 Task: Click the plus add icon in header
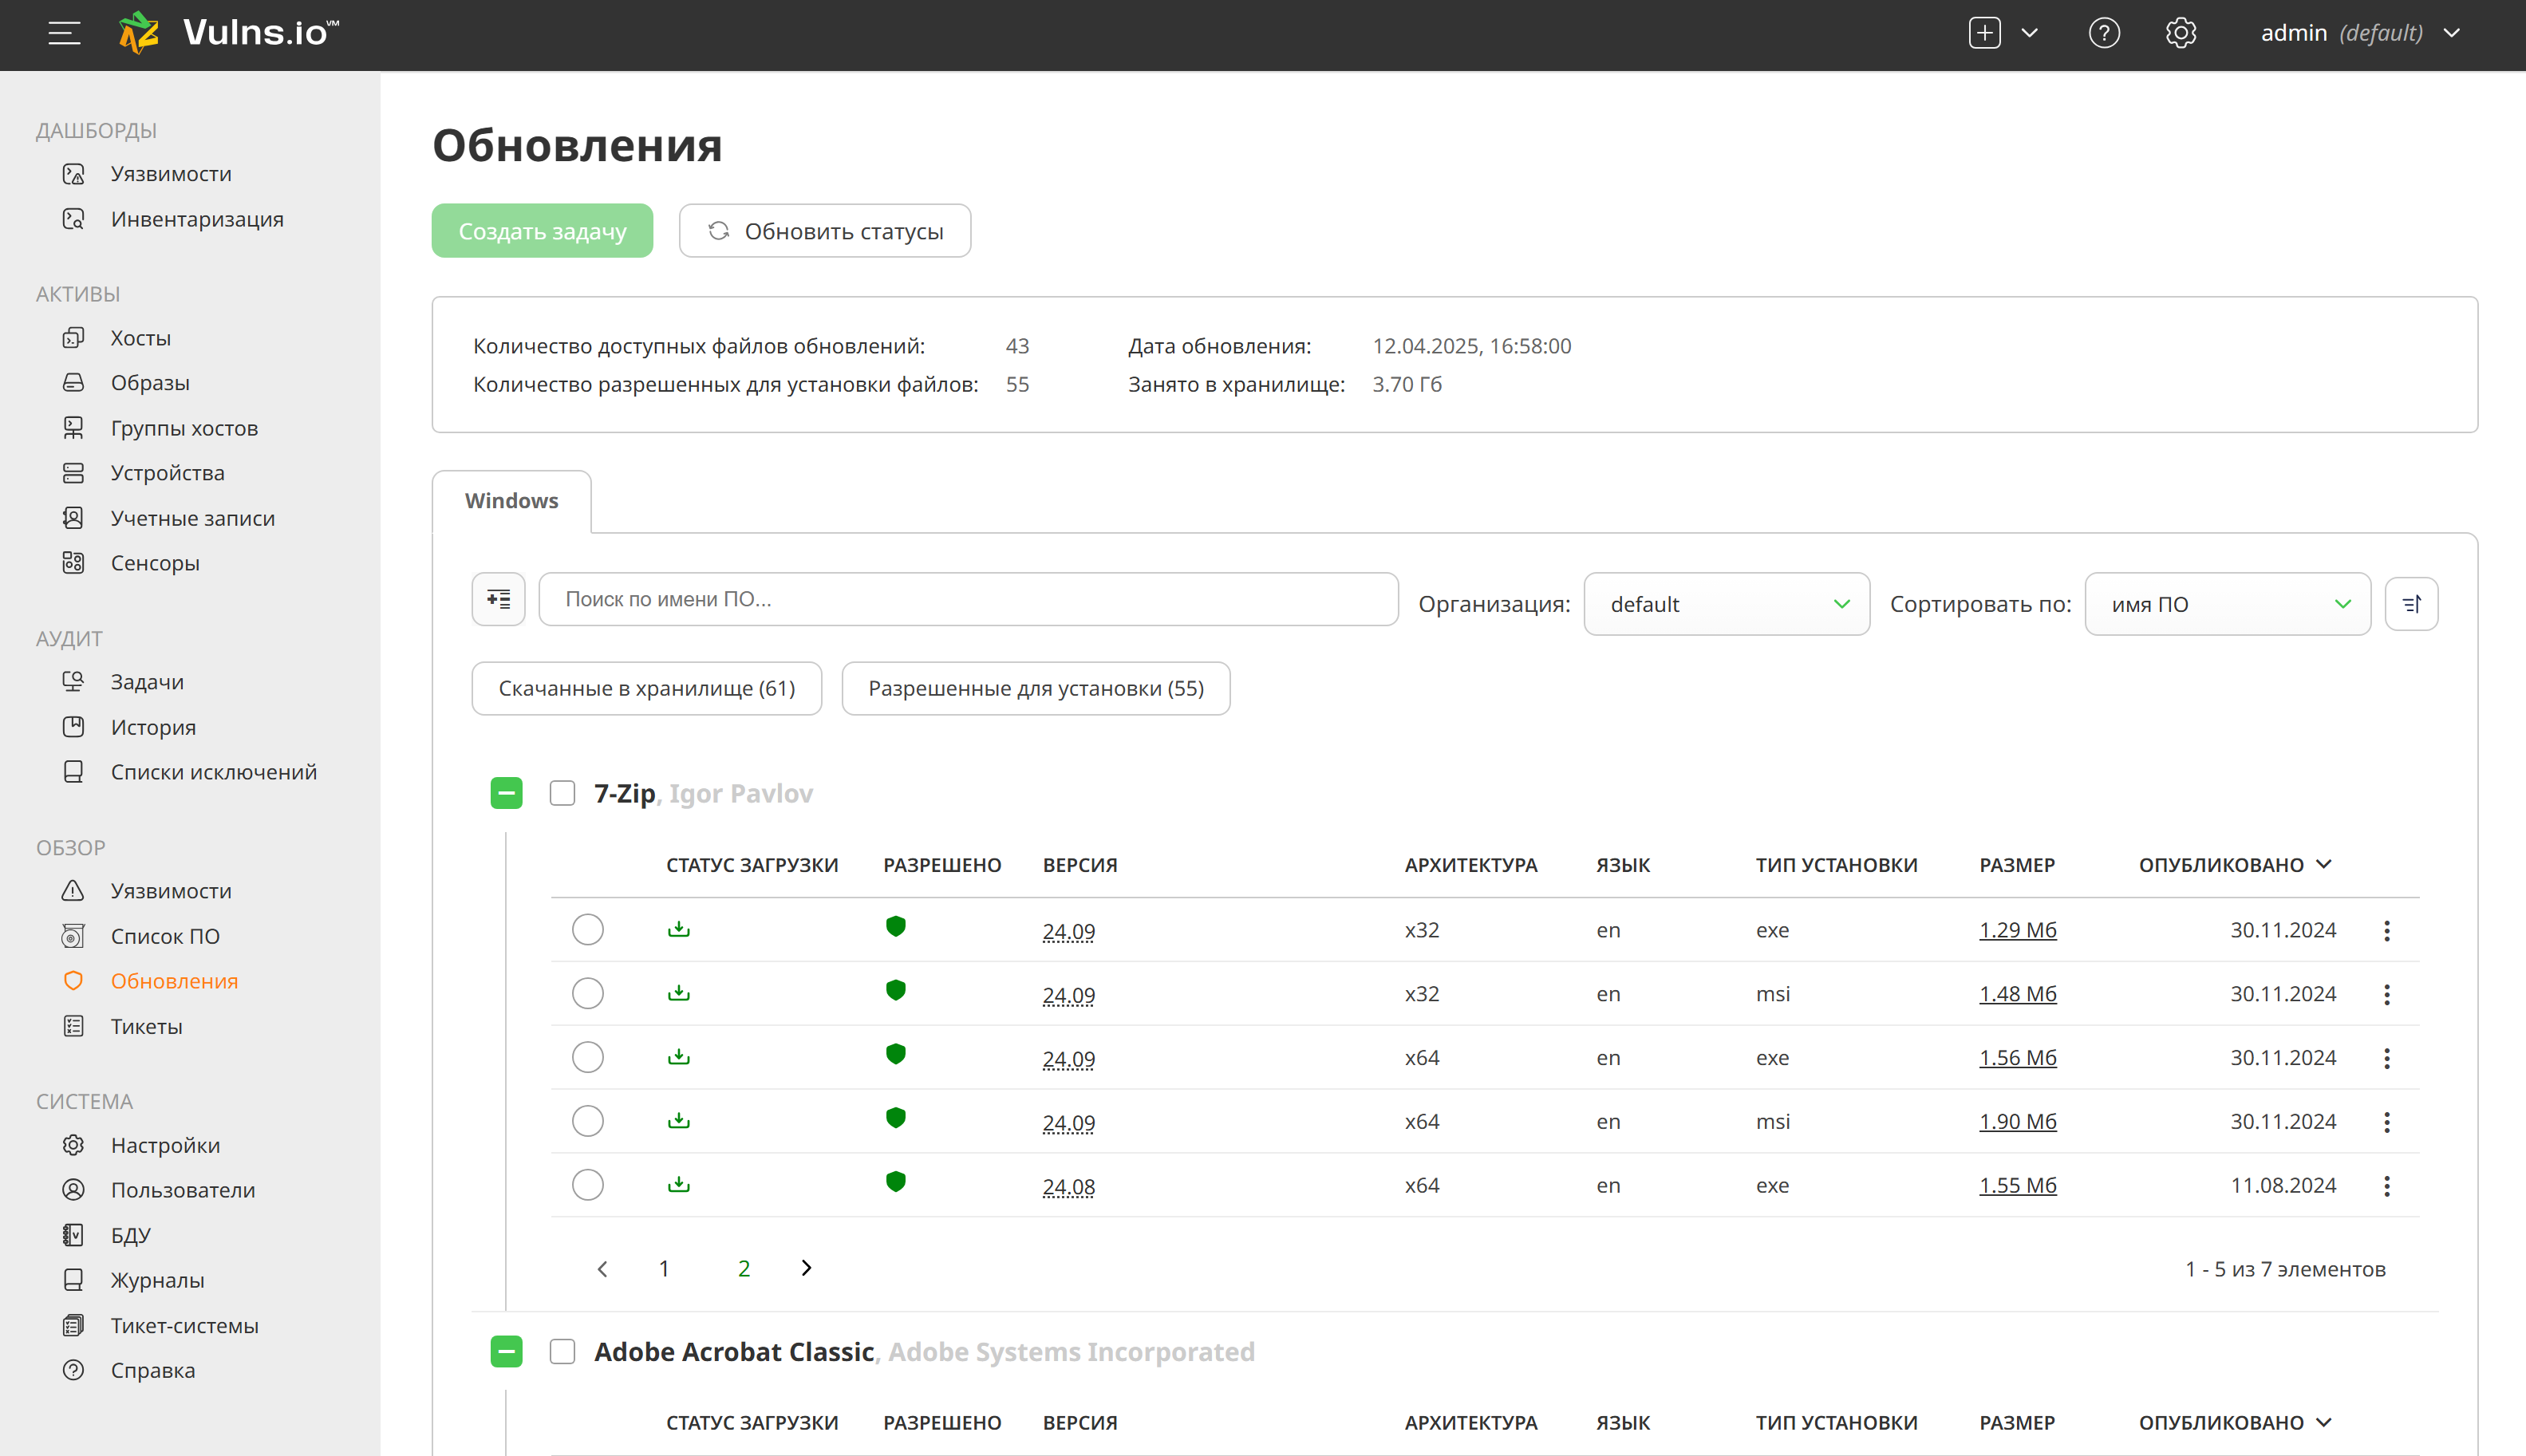tap(1985, 33)
